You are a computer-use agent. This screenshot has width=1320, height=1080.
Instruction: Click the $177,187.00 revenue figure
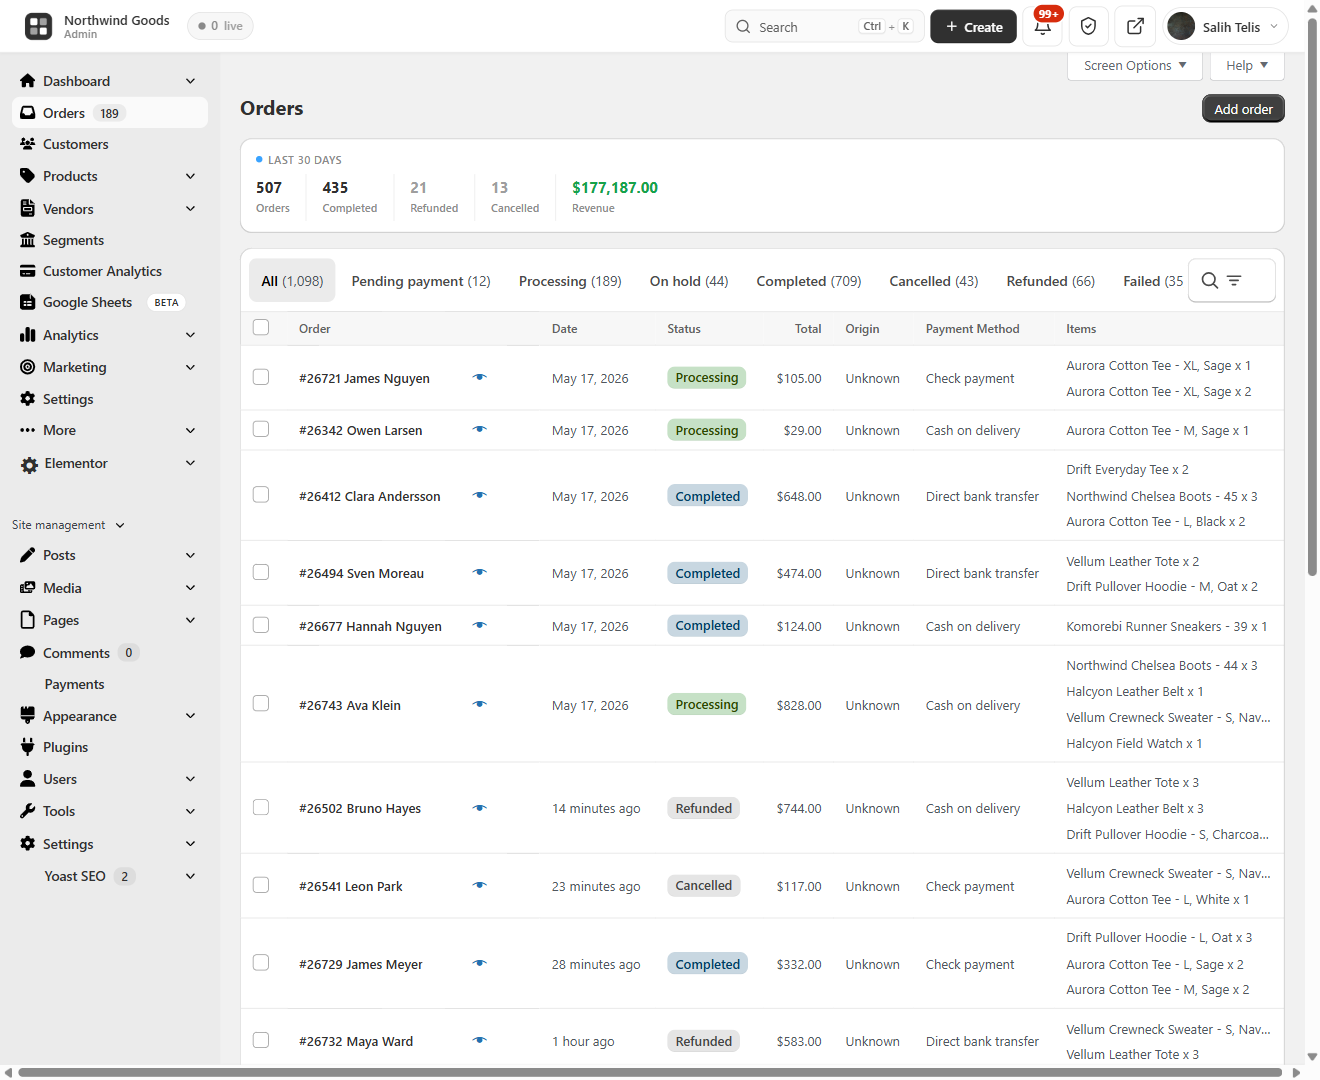615,187
